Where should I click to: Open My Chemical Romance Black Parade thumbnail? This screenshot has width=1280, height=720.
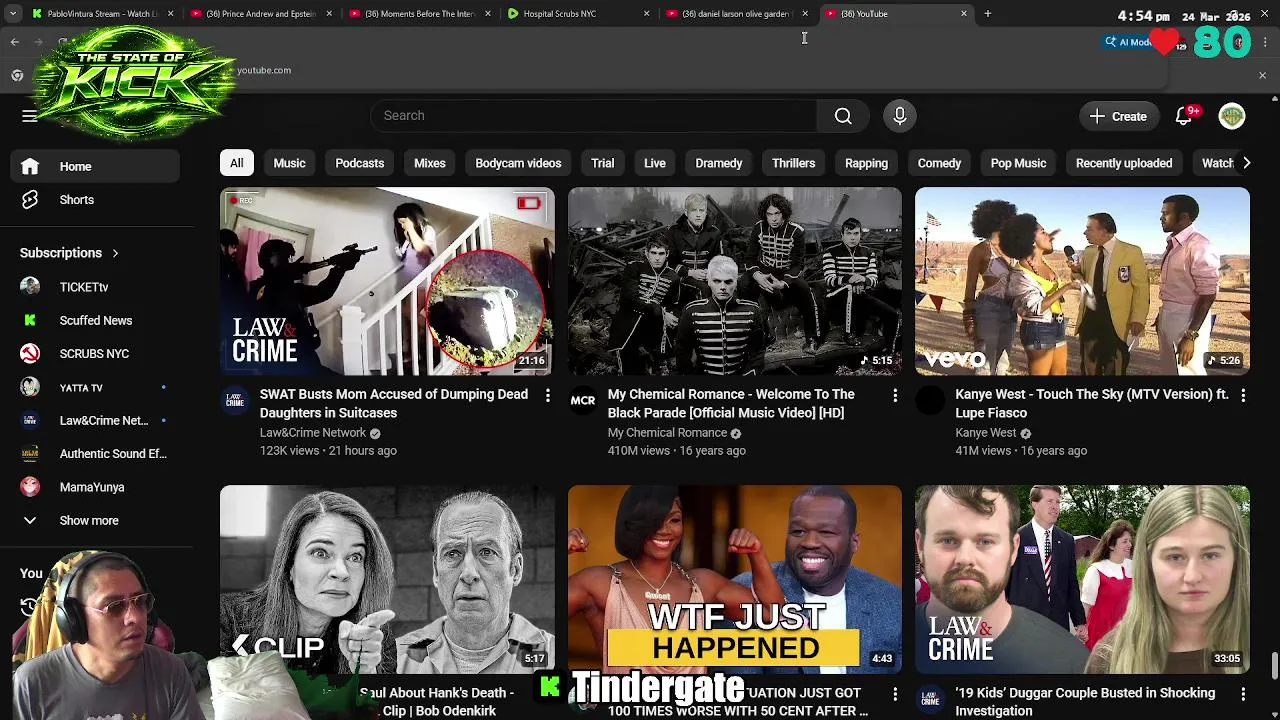tap(735, 281)
